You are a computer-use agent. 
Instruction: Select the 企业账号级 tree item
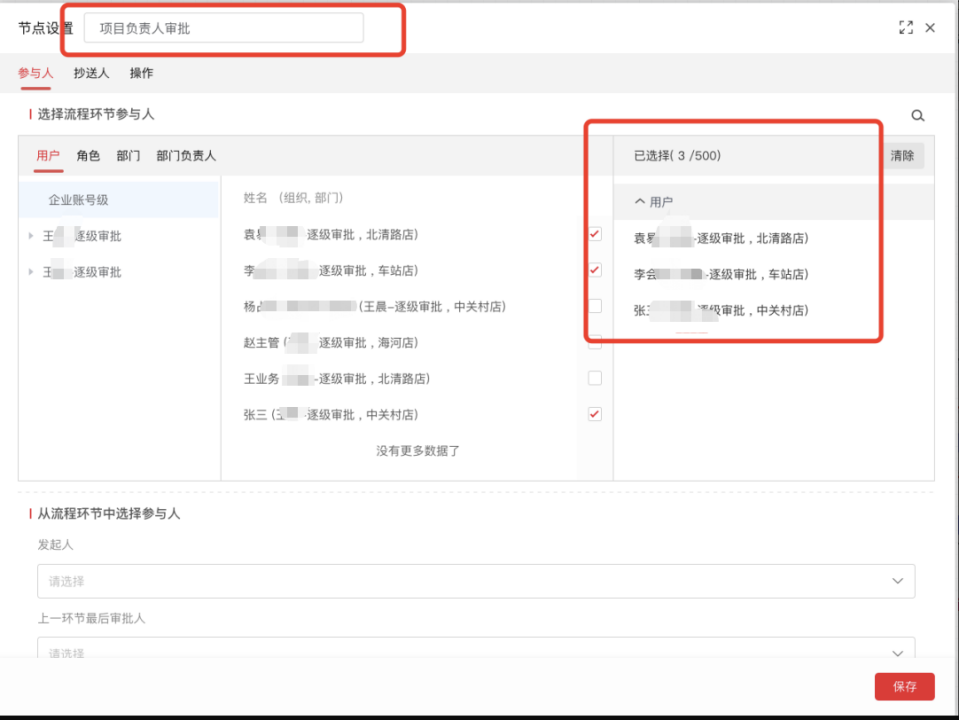coord(119,199)
